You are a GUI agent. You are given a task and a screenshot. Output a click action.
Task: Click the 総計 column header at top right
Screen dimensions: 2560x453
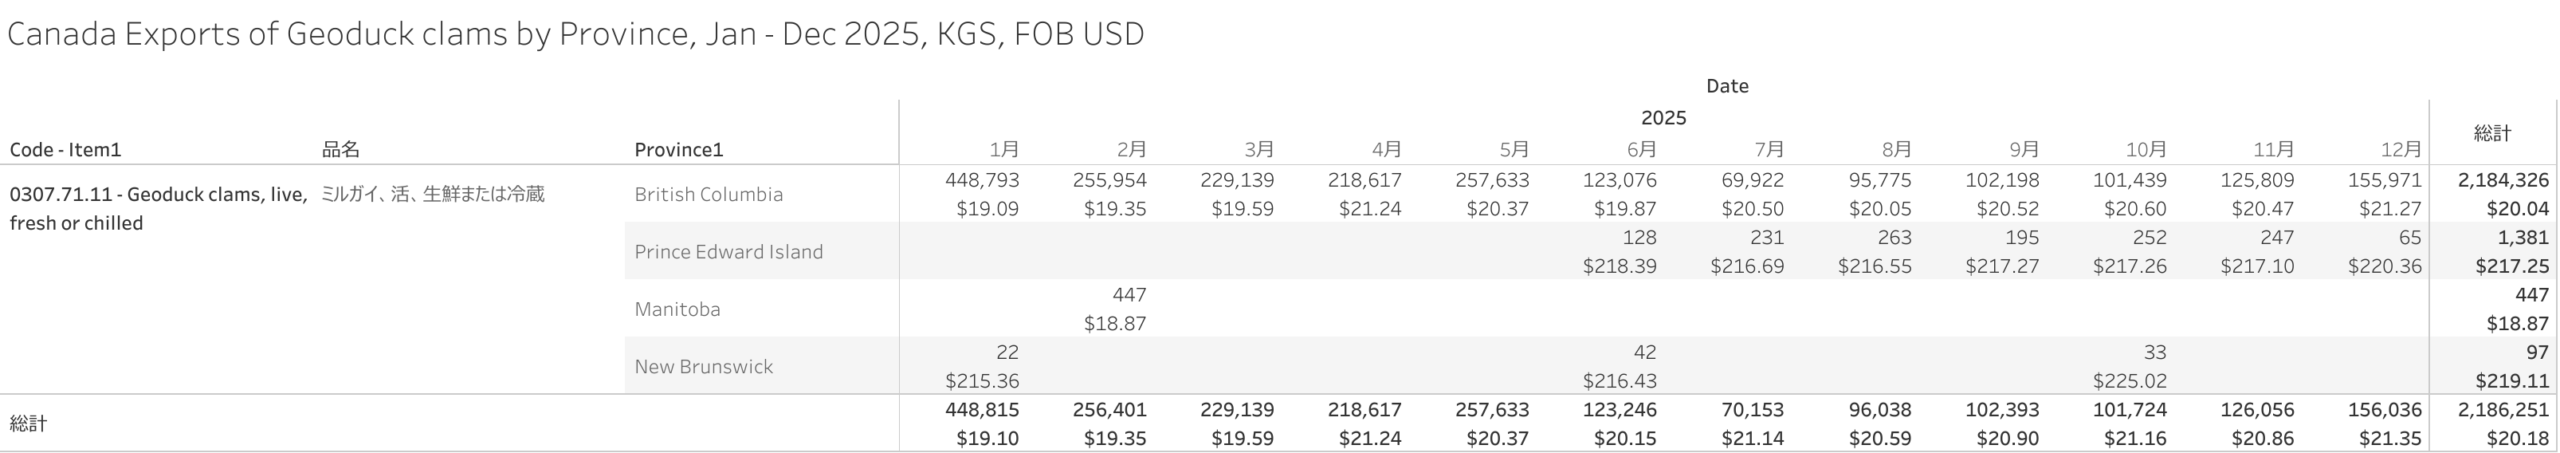[2491, 133]
